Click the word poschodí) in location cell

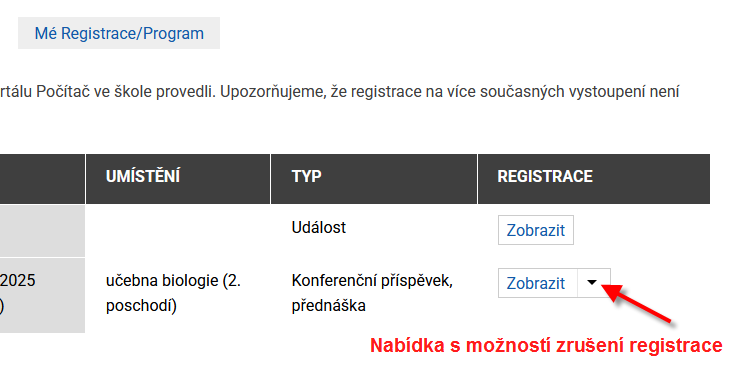click(141, 306)
